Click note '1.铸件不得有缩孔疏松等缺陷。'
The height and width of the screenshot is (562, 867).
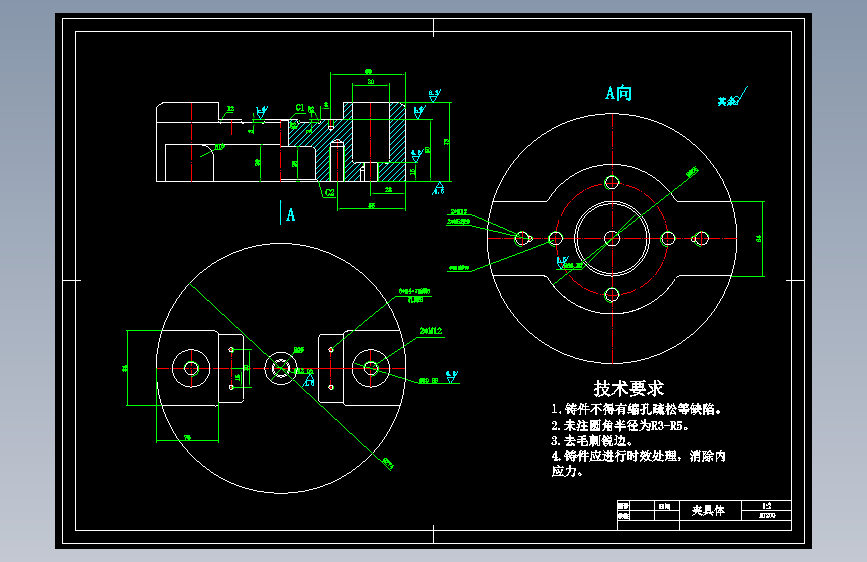pos(636,409)
